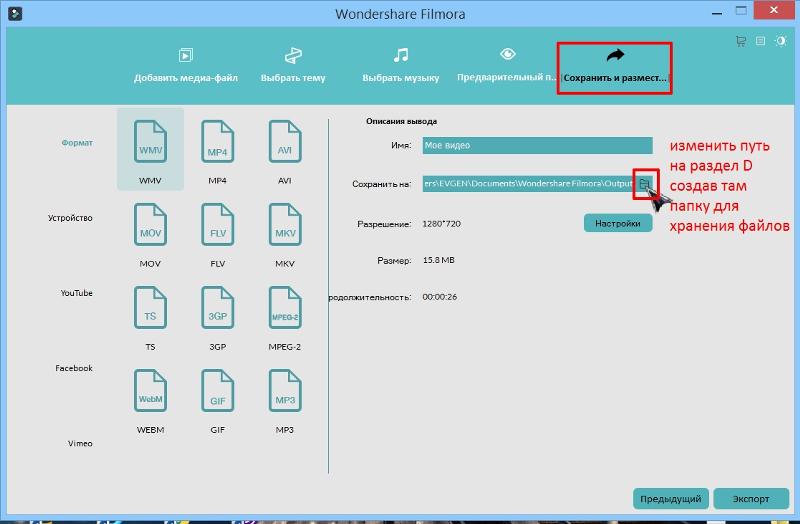Open the shopping cart icon
This screenshot has height=524, width=800.
tap(741, 41)
